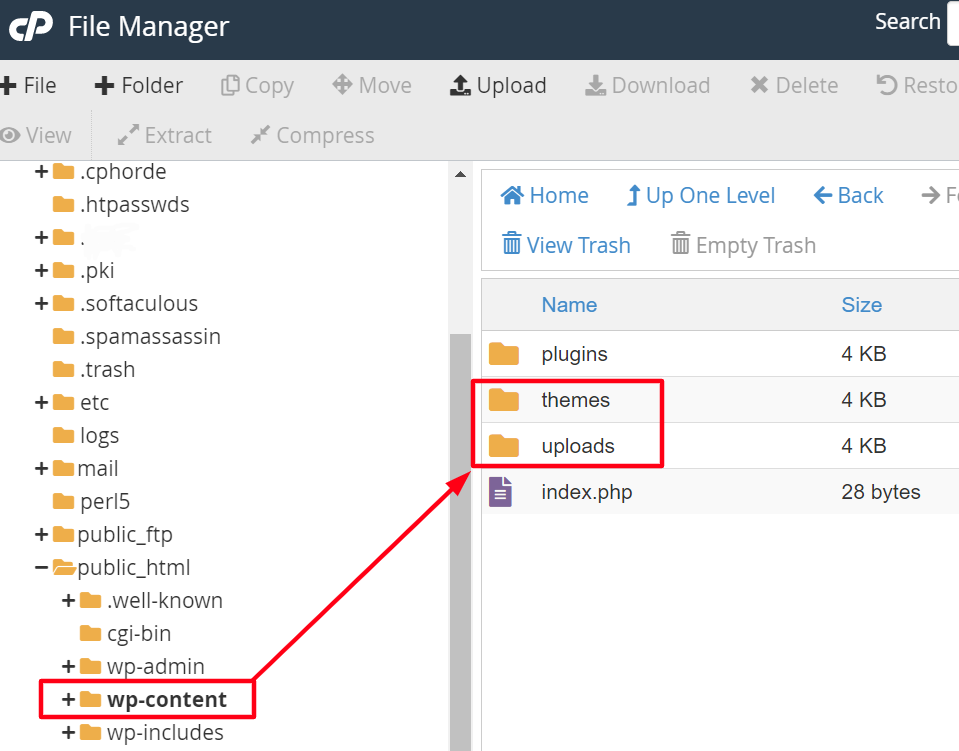Expand the mail tree node
959x751 pixels.
tap(42, 468)
